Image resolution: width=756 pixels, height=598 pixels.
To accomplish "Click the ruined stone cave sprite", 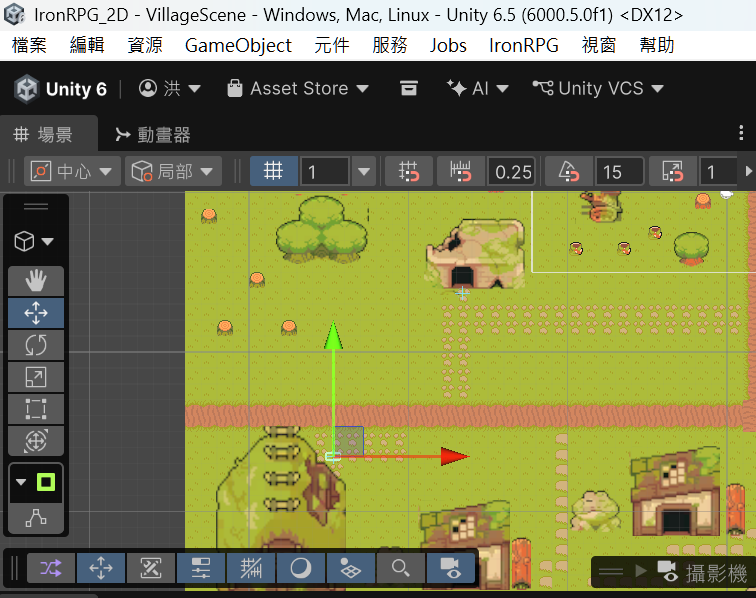I will pos(475,254).
